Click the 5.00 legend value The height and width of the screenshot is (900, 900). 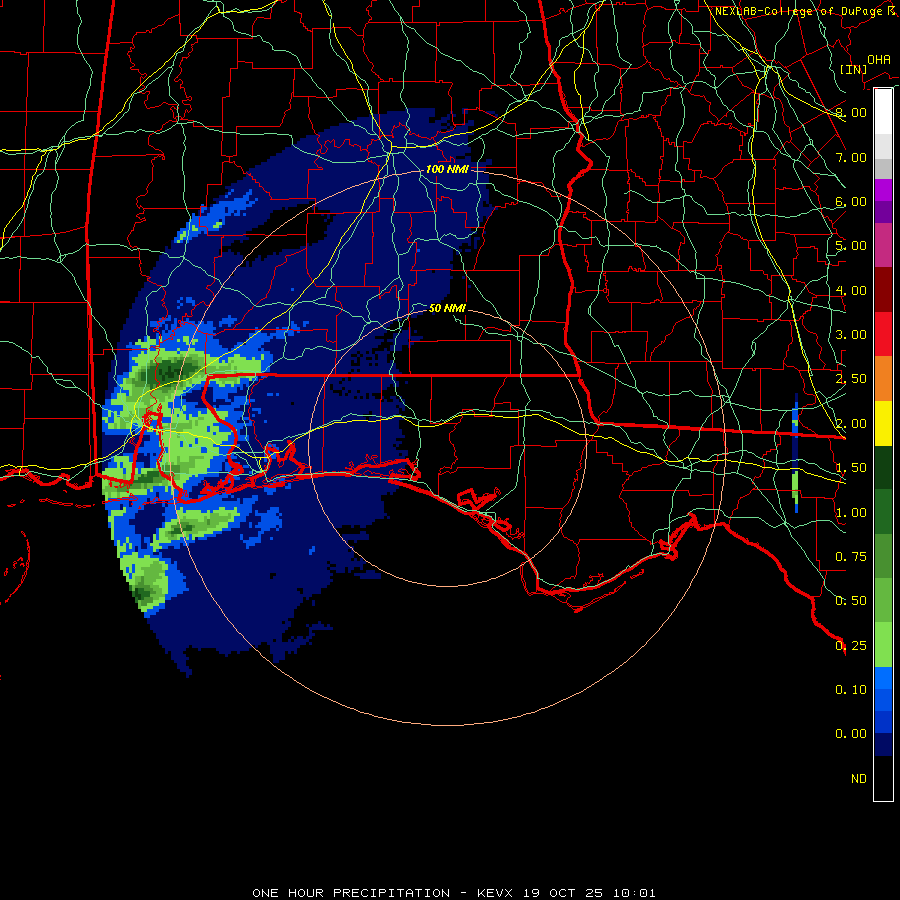(851, 246)
